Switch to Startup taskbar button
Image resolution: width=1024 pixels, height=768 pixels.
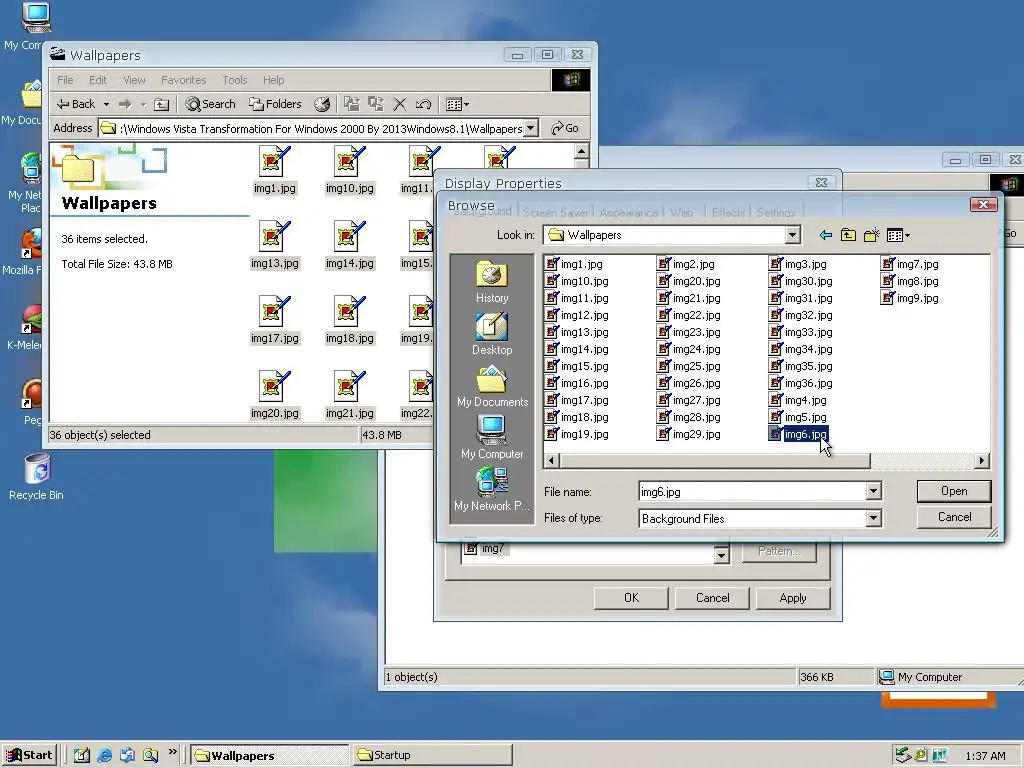tap(432, 755)
